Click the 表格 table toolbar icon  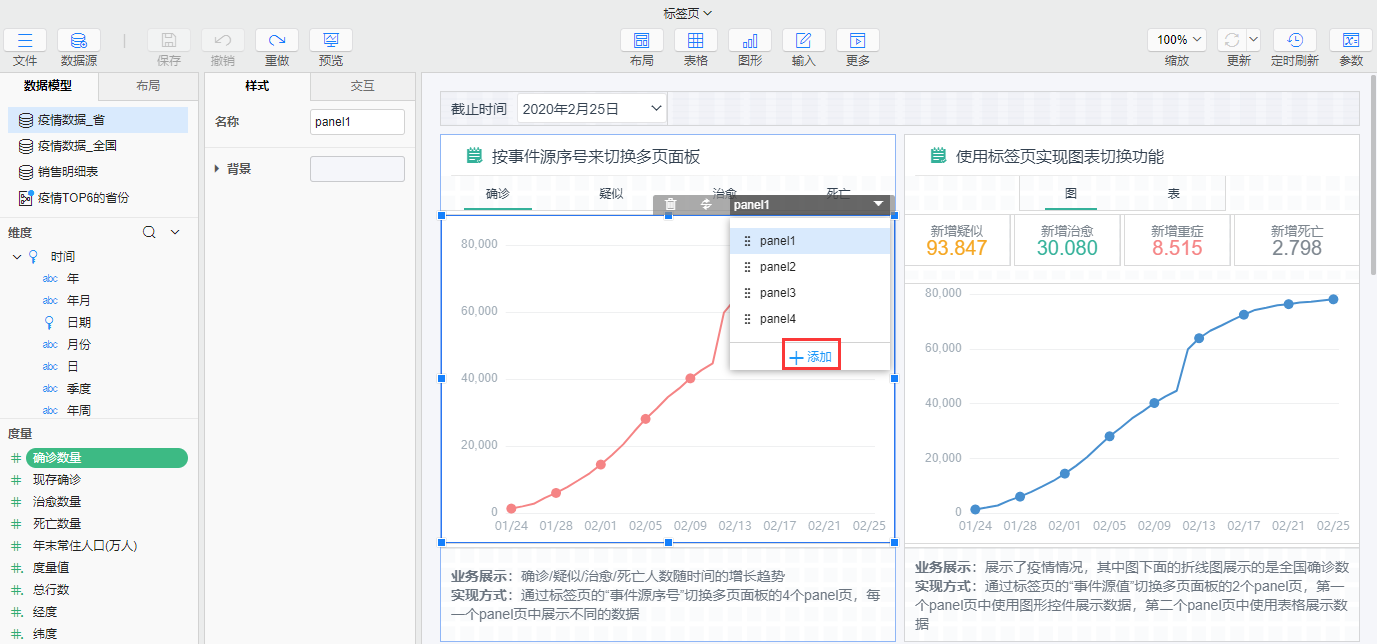click(695, 40)
